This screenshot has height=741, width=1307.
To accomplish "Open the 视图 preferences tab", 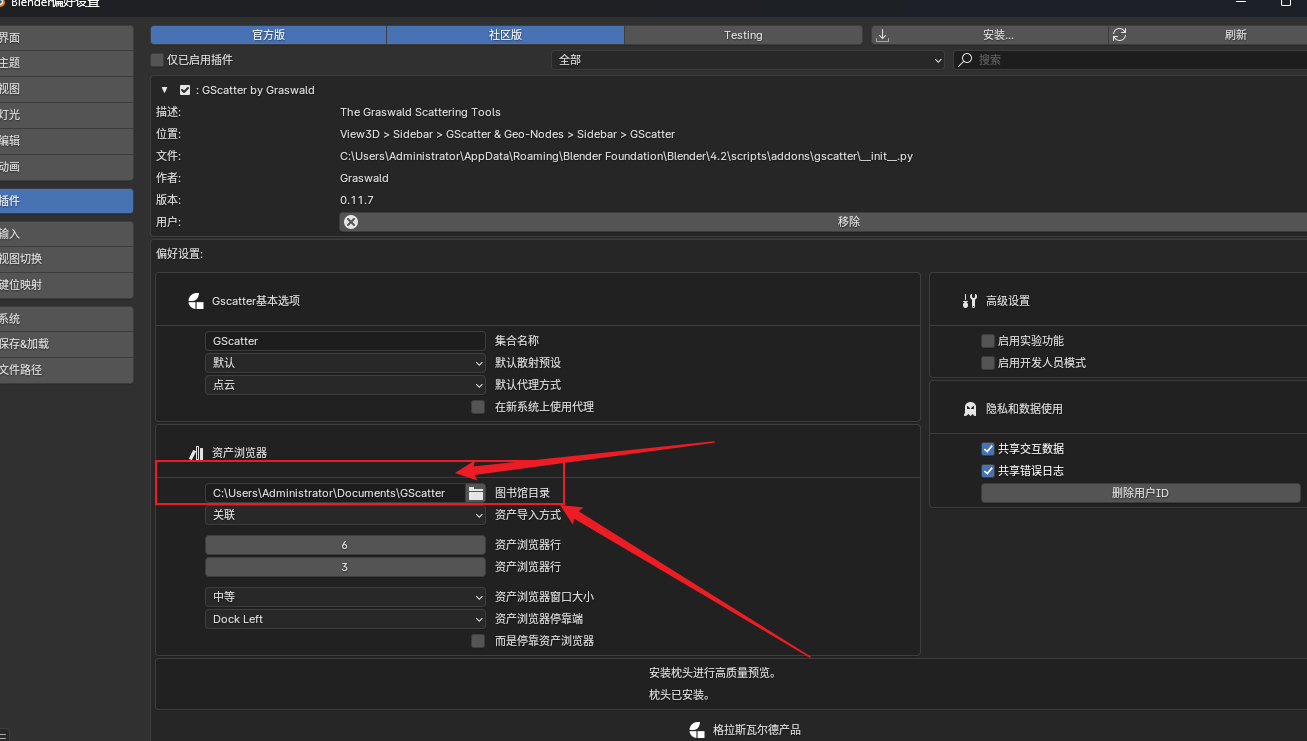I will tap(66, 89).
